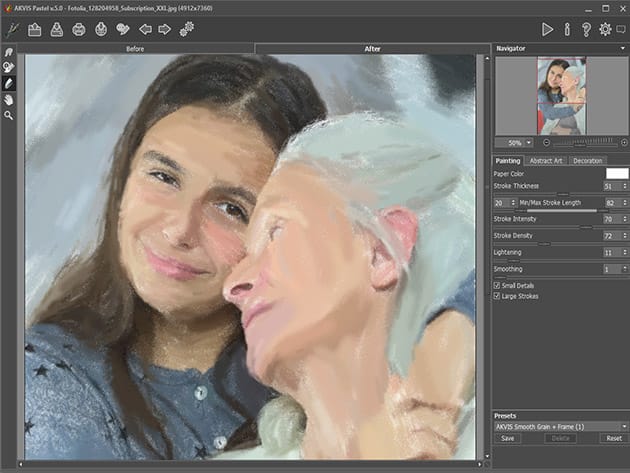Open Preferences gear icon
Image resolution: width=630 pixels, height=473 pixels.
605,29
